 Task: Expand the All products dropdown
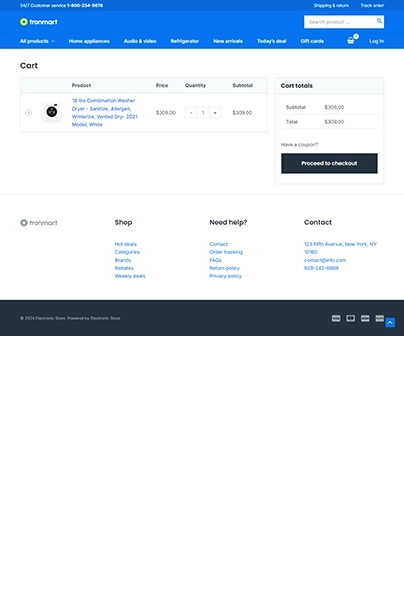(x=37, y=41)
